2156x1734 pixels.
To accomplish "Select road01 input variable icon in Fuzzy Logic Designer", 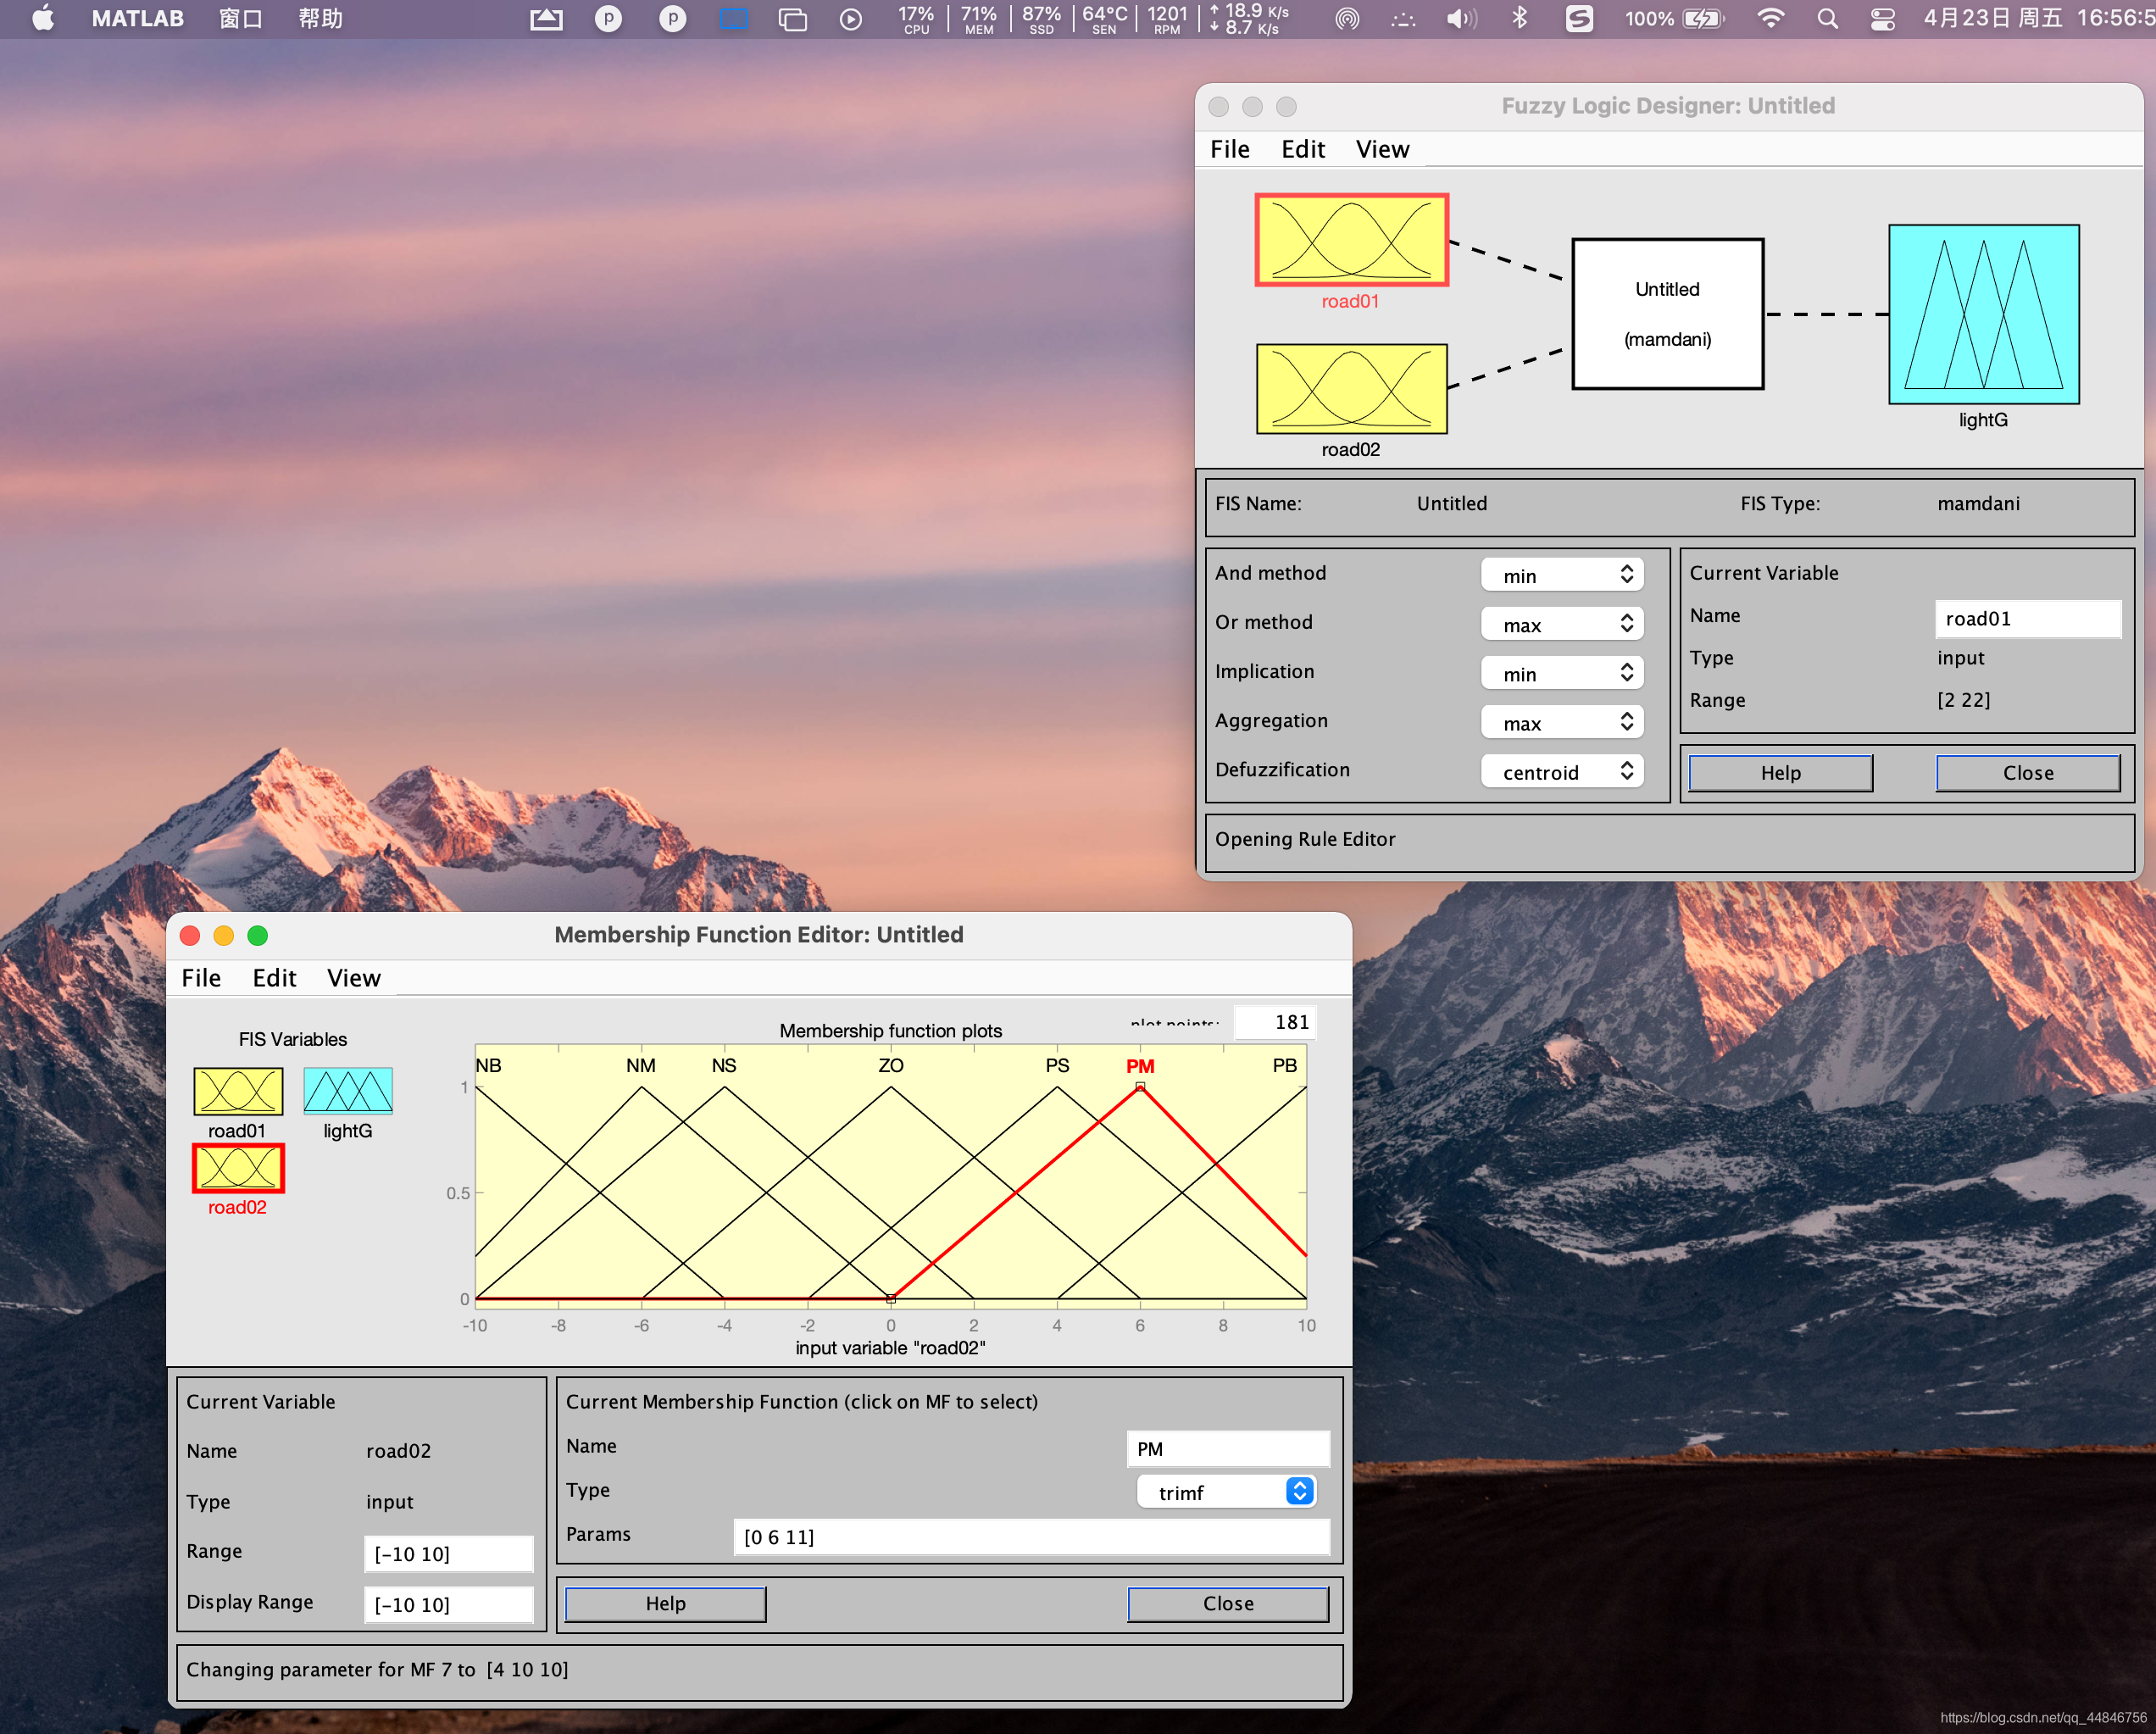I will coord(1351,240).
